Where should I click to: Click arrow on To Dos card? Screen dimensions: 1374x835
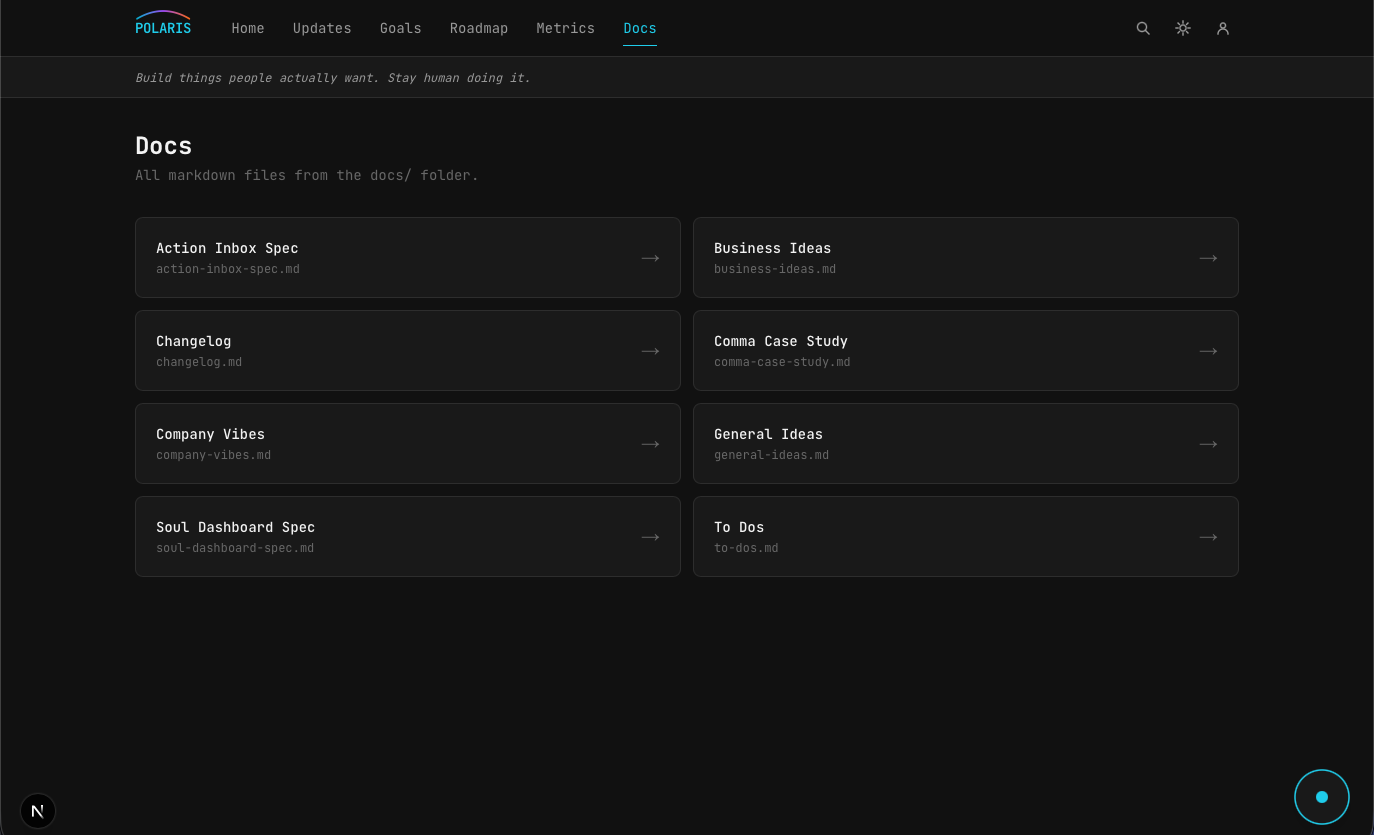pos(1208,537)
